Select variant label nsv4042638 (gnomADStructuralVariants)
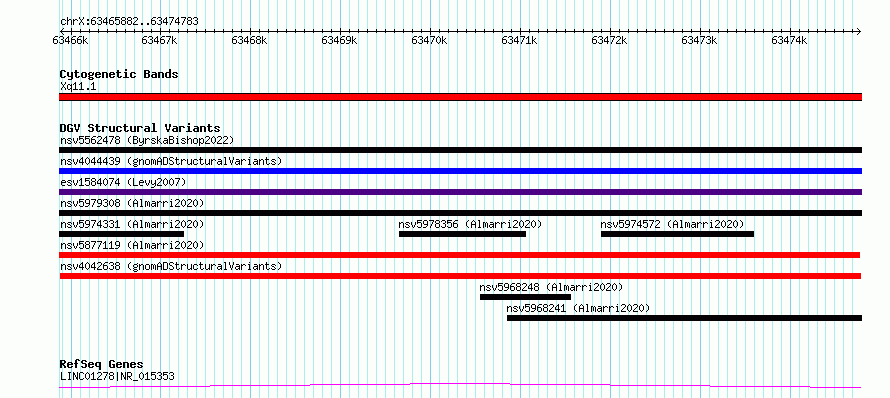The width and height of the screenshot is (890, 398). 171,266
